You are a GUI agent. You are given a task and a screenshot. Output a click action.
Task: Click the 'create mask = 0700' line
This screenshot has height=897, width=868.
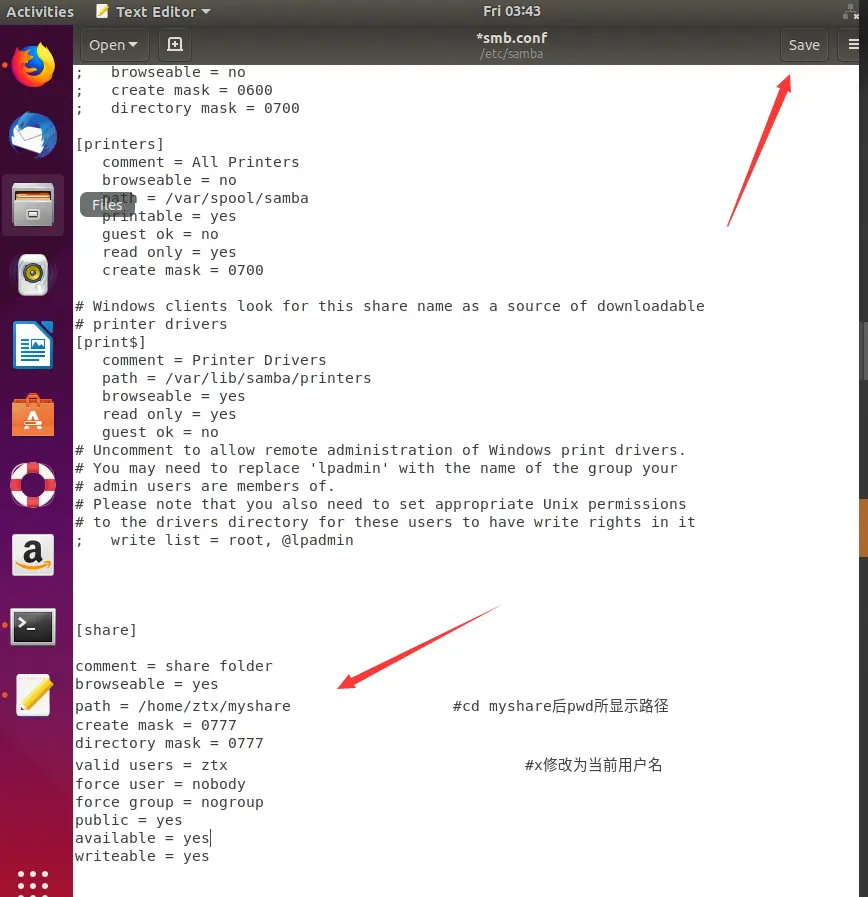point(183,270)
